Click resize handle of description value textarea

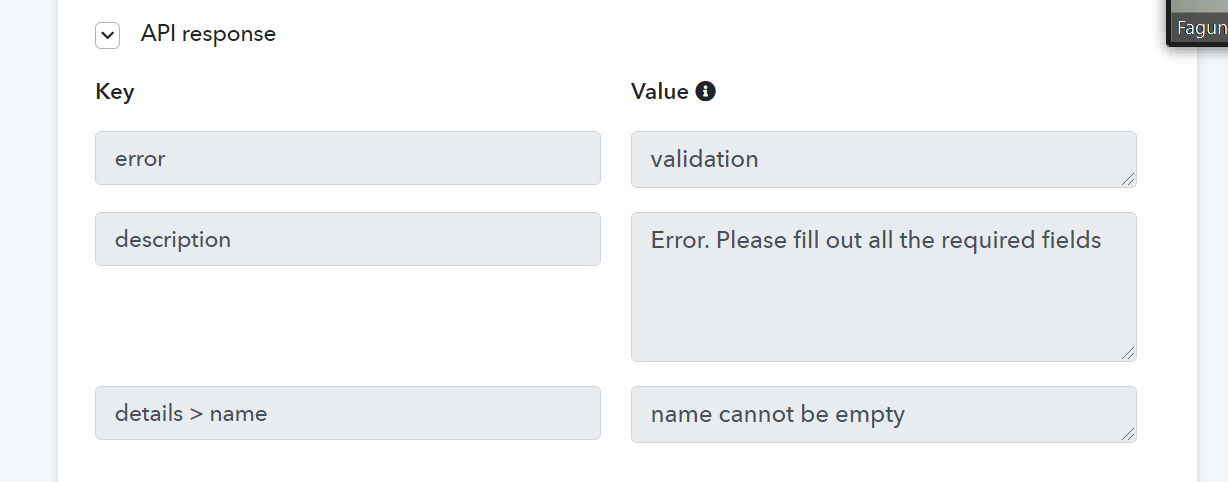(x=1127, y=352)
